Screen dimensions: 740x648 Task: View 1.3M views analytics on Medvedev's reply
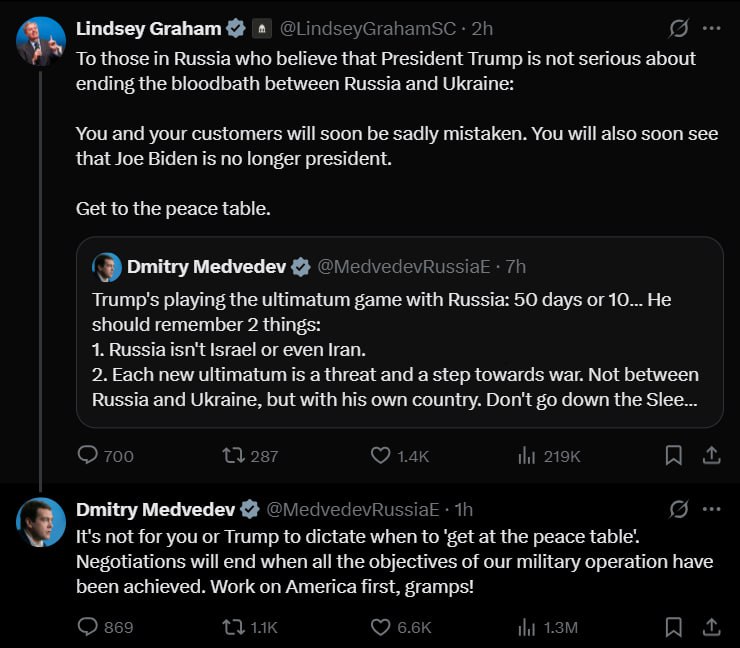[527, 627]
